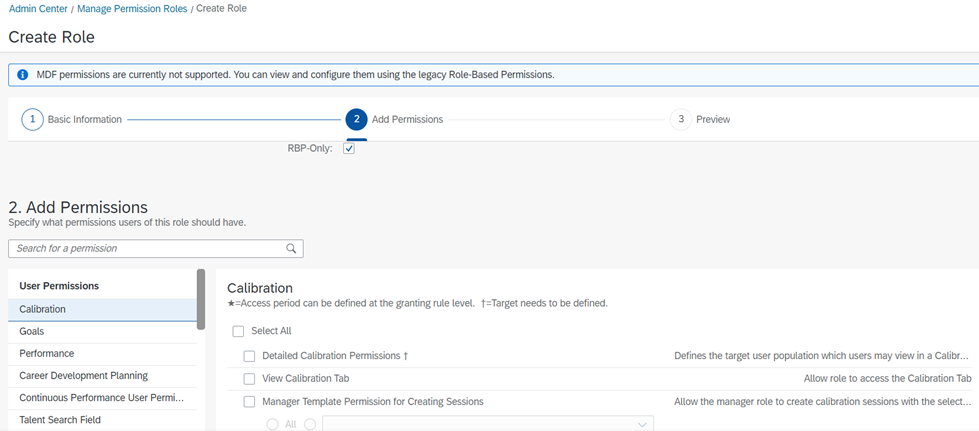Open the template dropdown chevron

[x=642, y=424]
